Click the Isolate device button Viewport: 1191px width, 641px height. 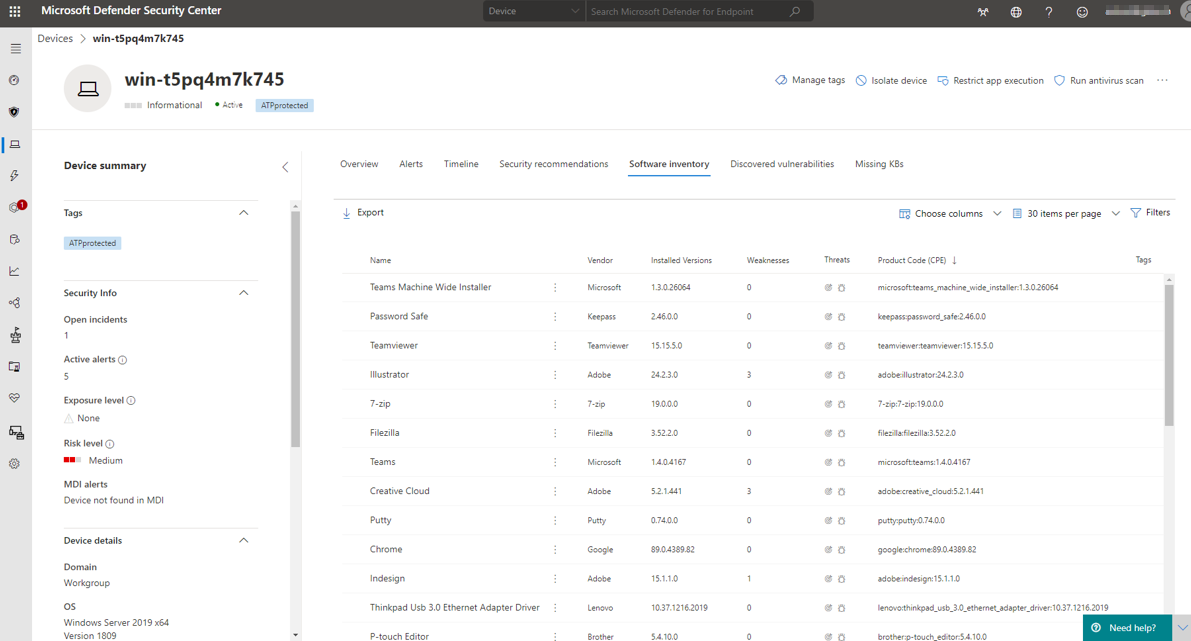click(890, 80)
